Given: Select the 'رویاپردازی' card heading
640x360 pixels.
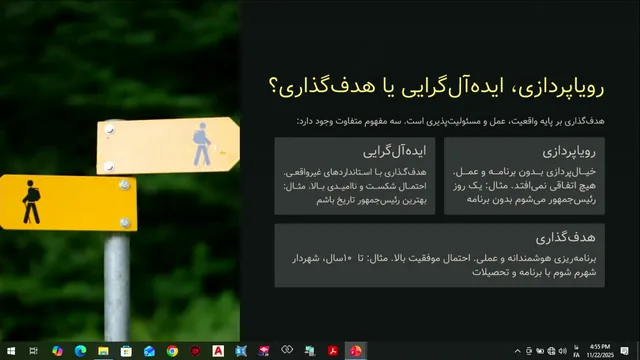Looking at the screenshot, I should [569, 151].
